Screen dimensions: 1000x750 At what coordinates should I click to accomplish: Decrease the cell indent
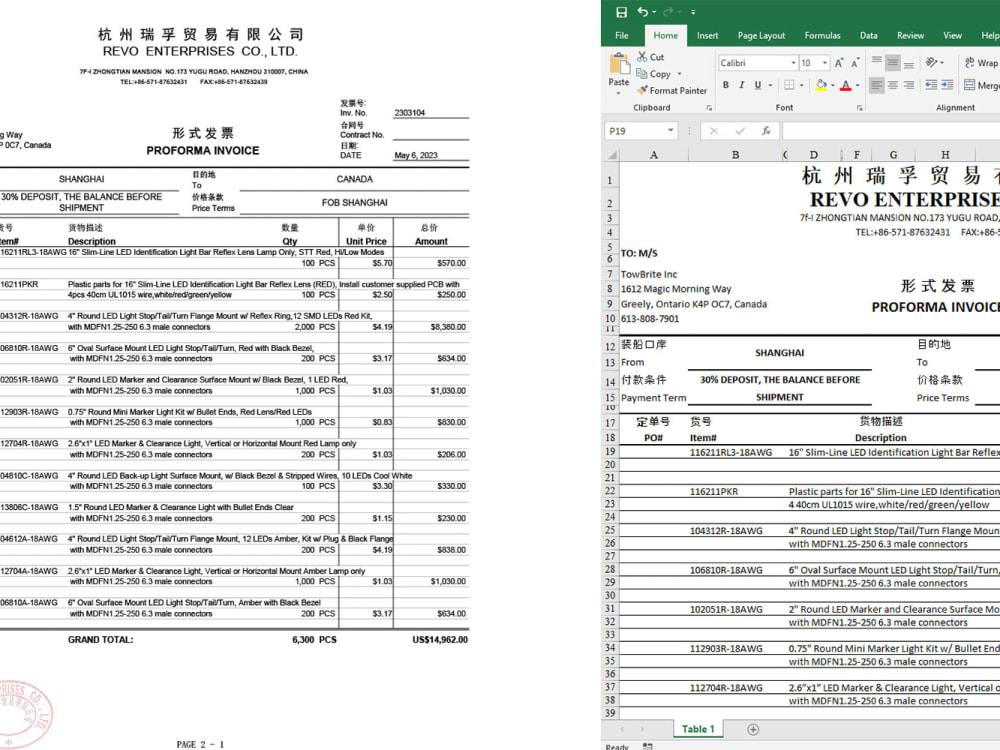(931, 85)
